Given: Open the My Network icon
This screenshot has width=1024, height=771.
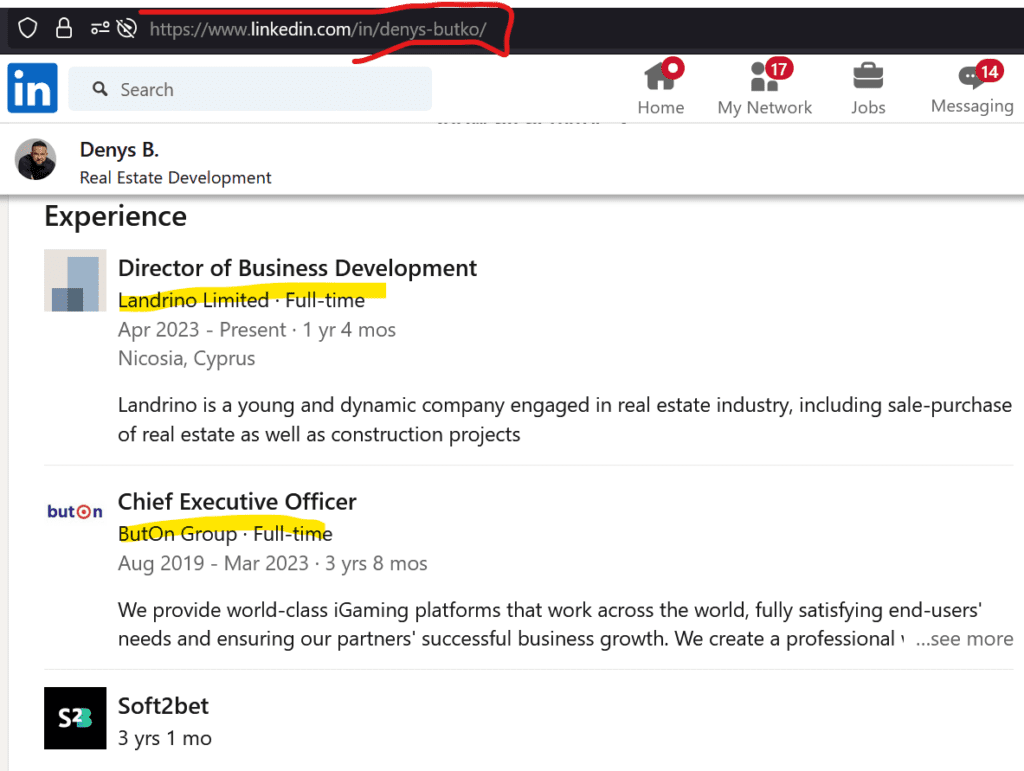Looking at the screenshot, I should (x=762, y=77).
